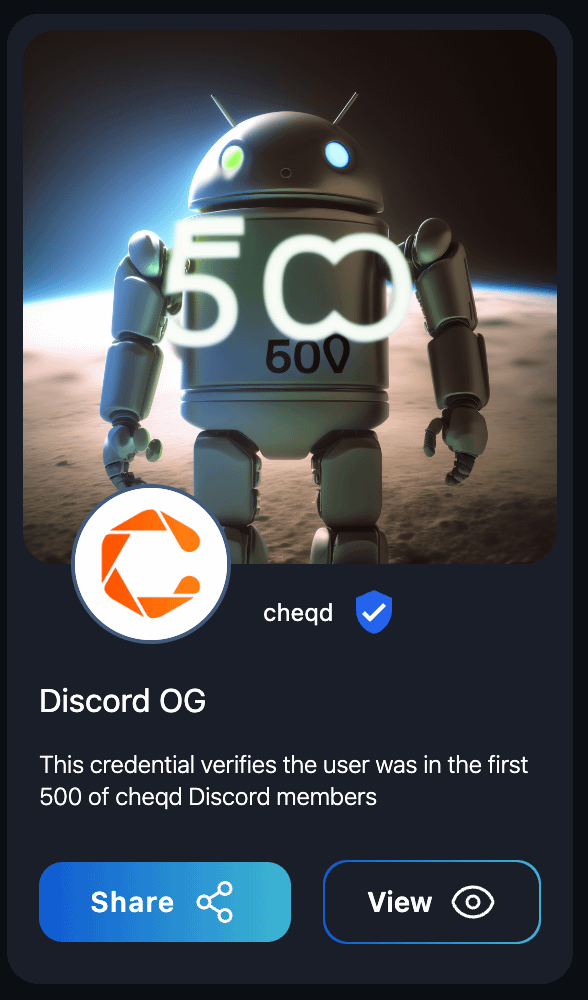The height and width of the screenshot is (1000, 588).
Task: Select the cheqd issuer name
Action: pyautogui.click(x=298, y=613)
